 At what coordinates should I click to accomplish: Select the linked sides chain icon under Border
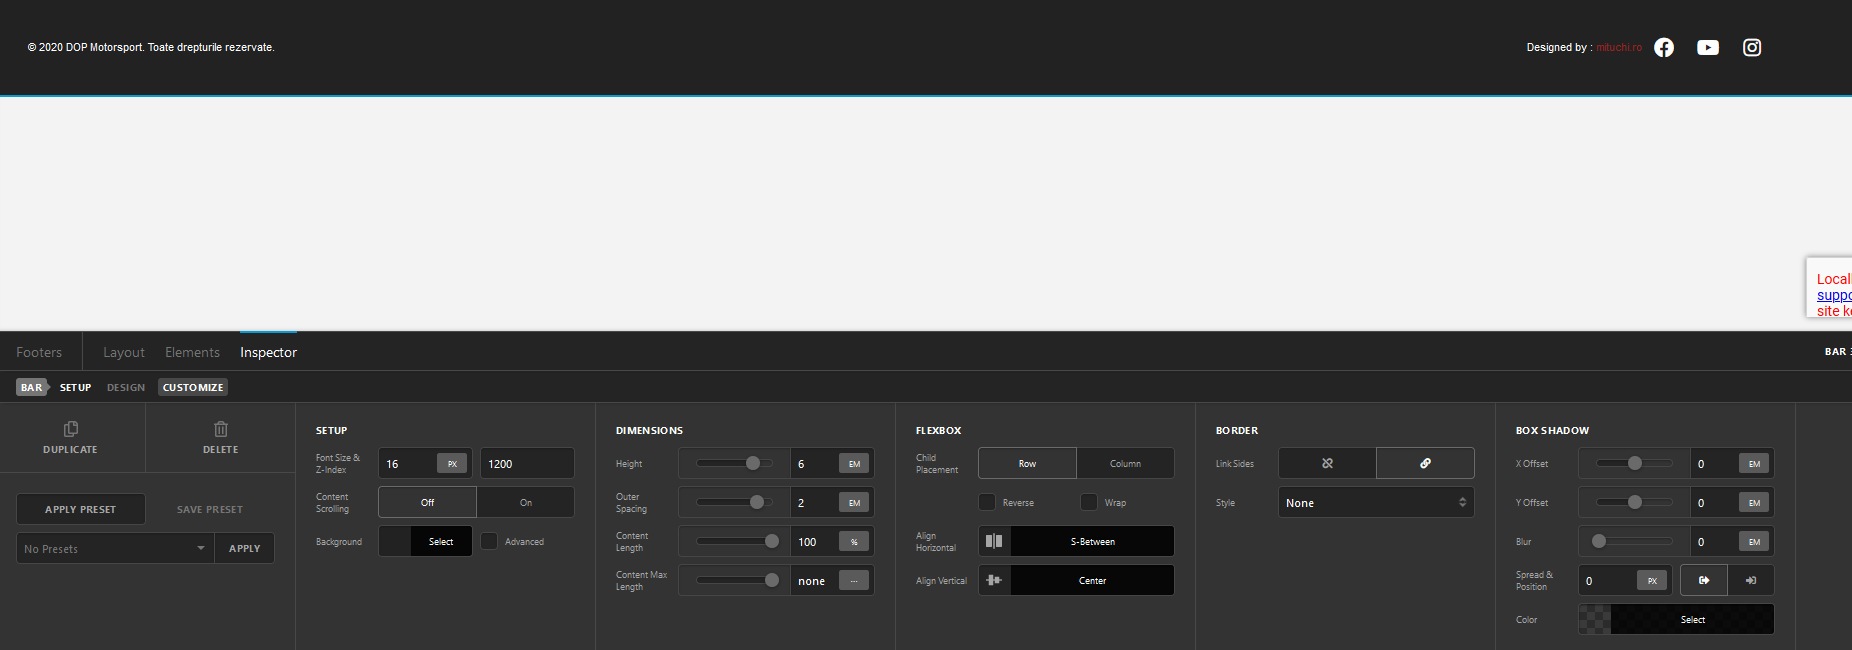point(1425,463)
